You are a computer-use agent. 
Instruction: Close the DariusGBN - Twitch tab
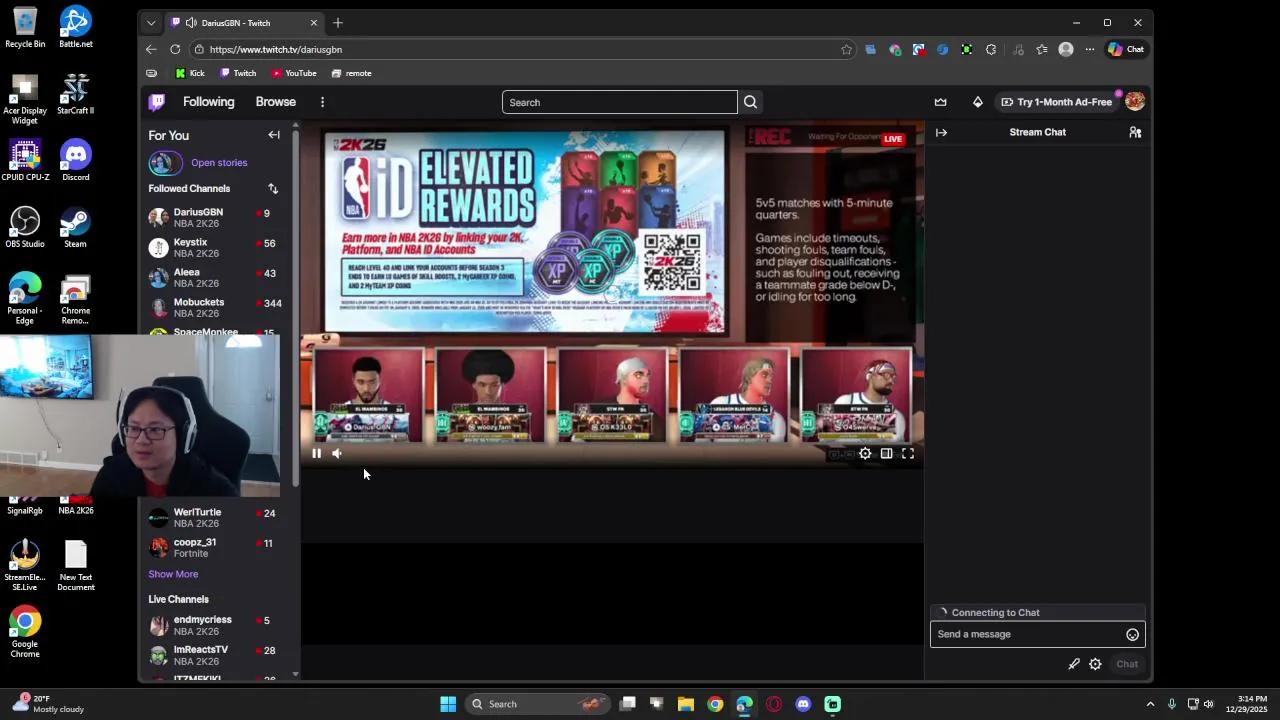click(313, 23)
